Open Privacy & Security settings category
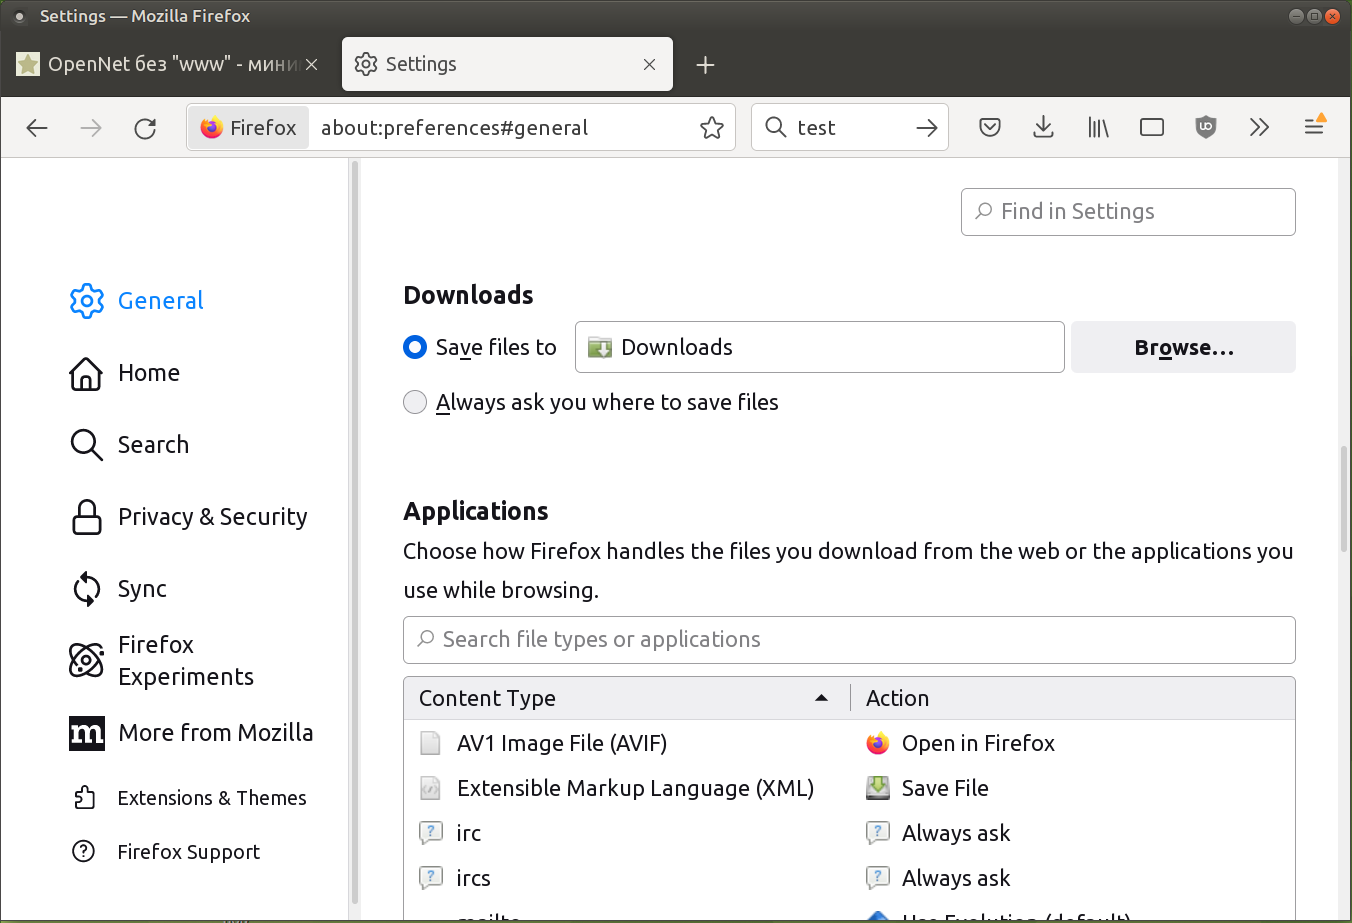Screen dimensions: 1352x923 point(212,517)
